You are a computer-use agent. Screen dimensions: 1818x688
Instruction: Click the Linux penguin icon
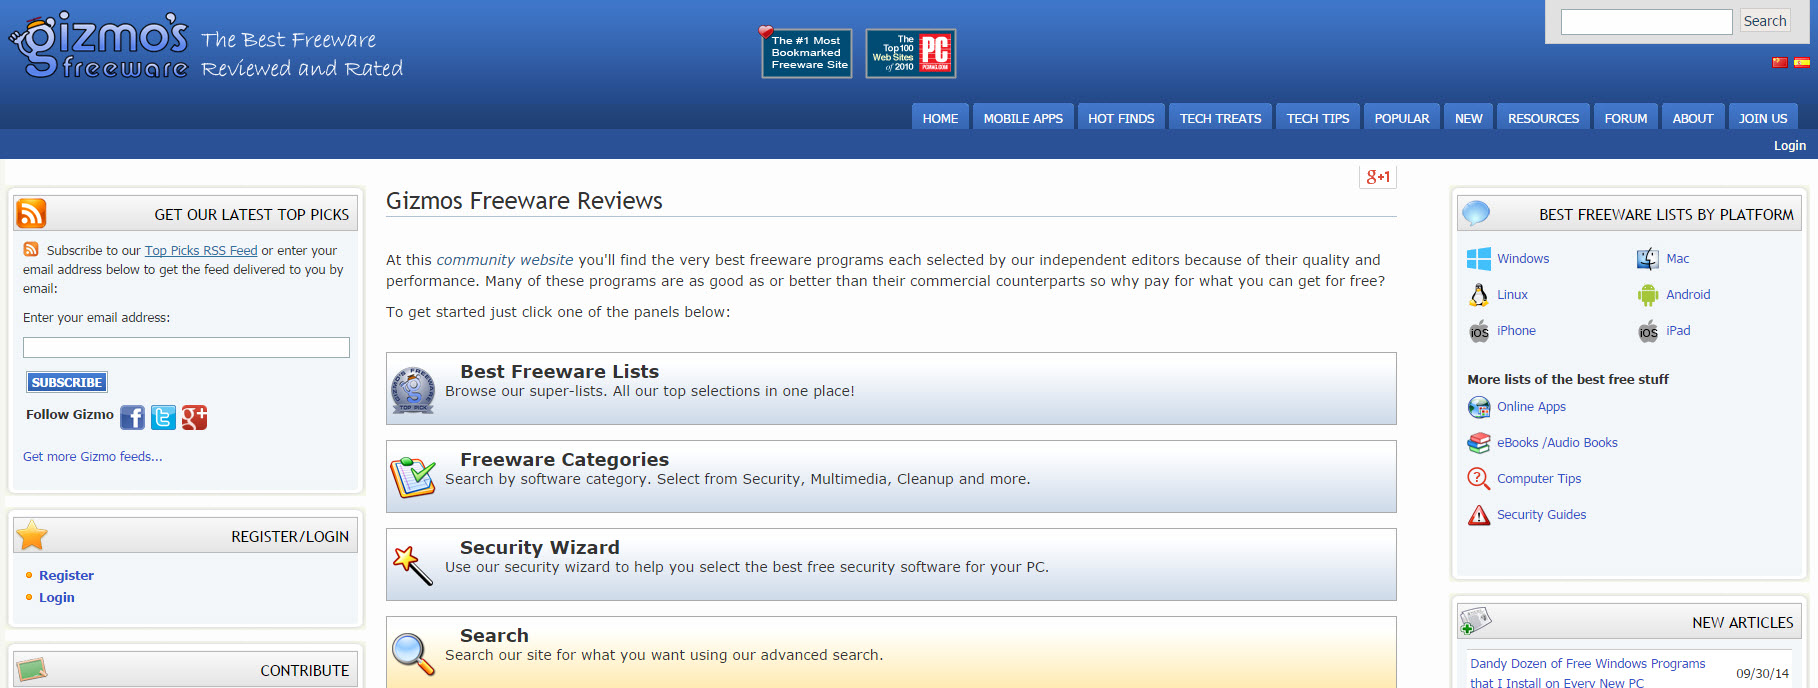click(x=1478, y=295)
